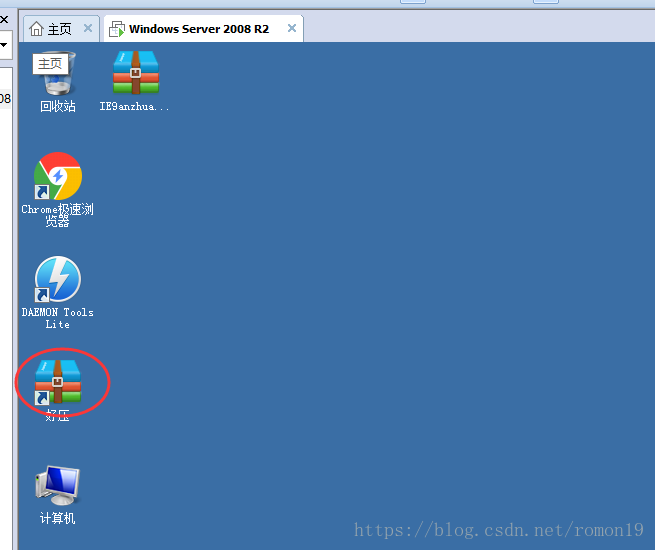655x550 pixels.
Task: Close the left sidebar panel with X
Action: coord(4,19)
